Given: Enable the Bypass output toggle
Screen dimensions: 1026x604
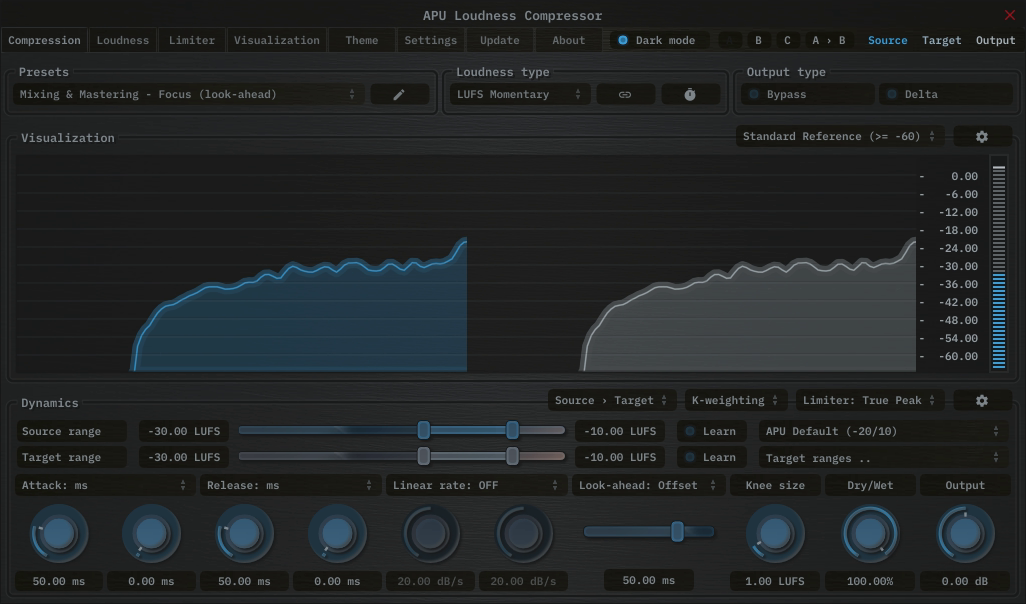Looking at the screenshot, I should (809, 94).
